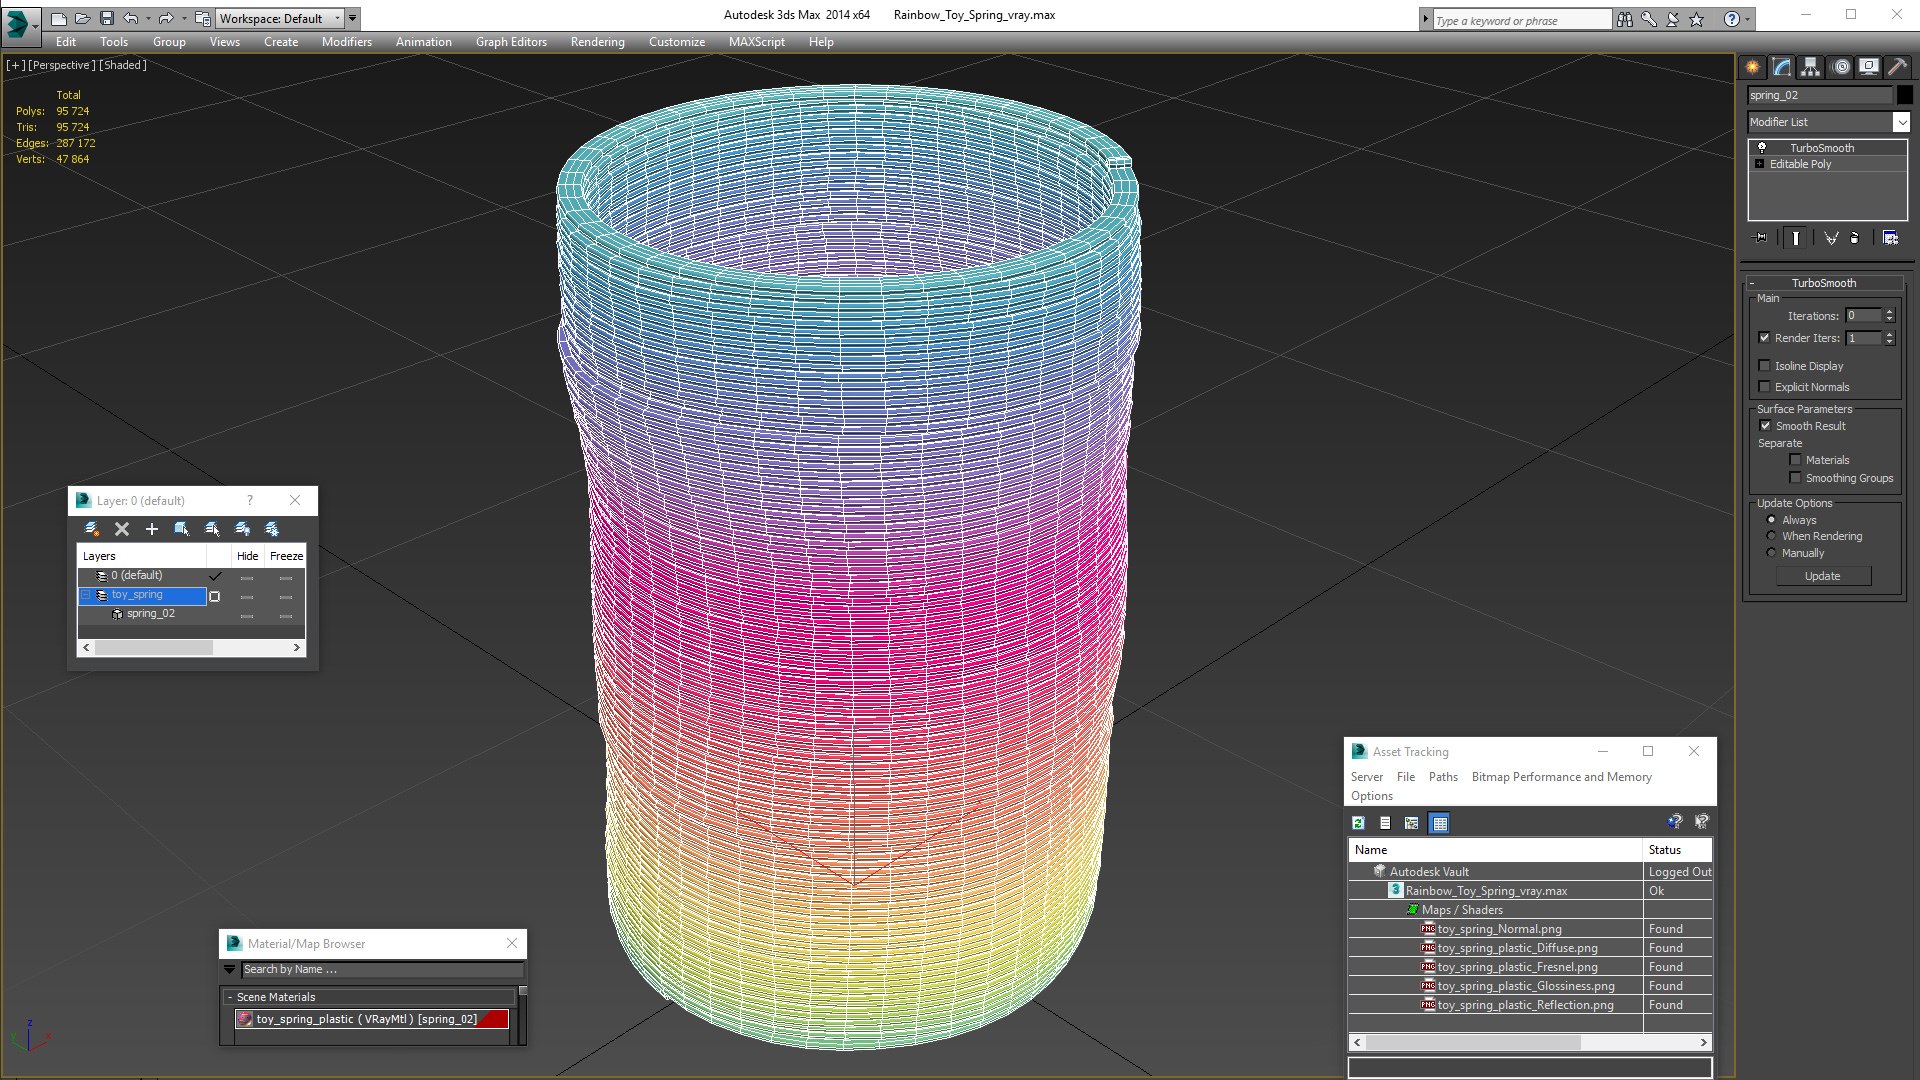Toggle TurboSmooth modifier lightbulb visibility

[1762, 148]
